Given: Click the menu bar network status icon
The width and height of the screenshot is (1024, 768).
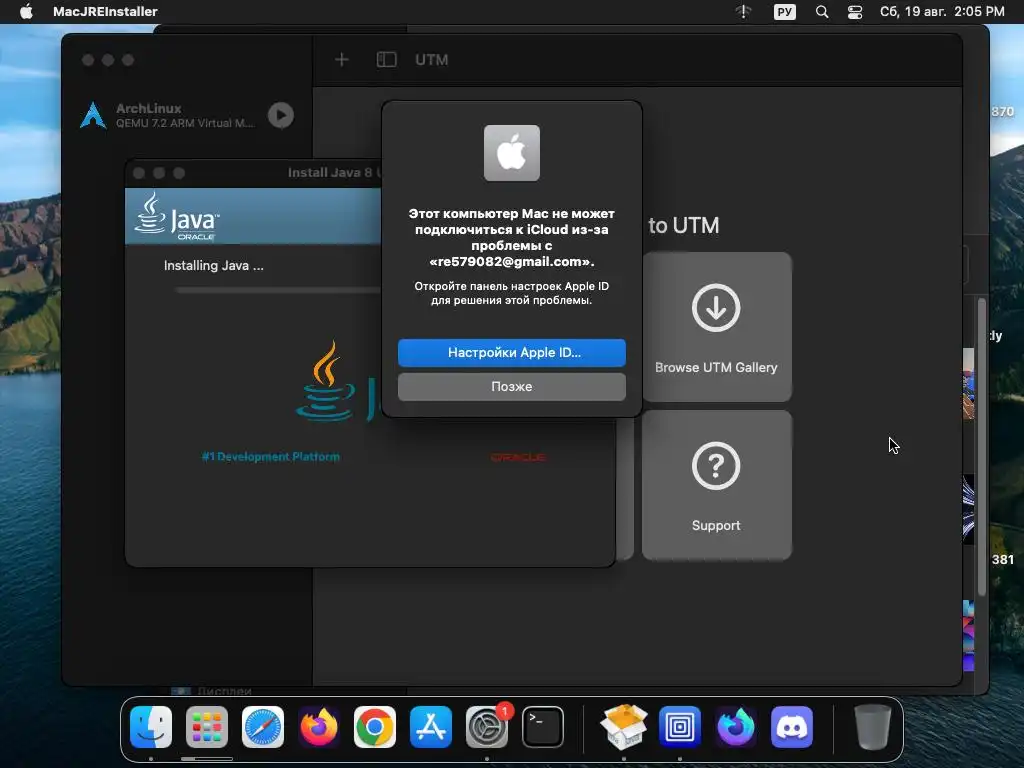Looking at the screenshot, I should pos(743,12).
